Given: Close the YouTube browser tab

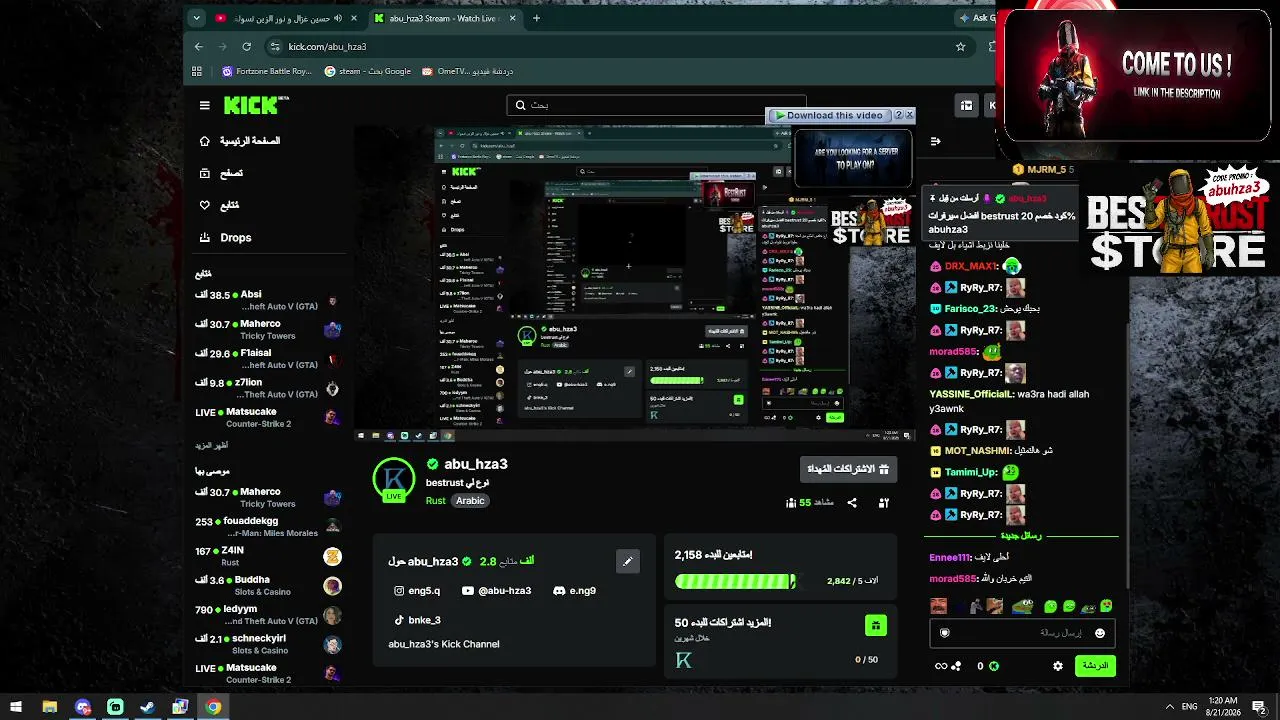Looking at the screenshot, I should [x=354, y=18].
